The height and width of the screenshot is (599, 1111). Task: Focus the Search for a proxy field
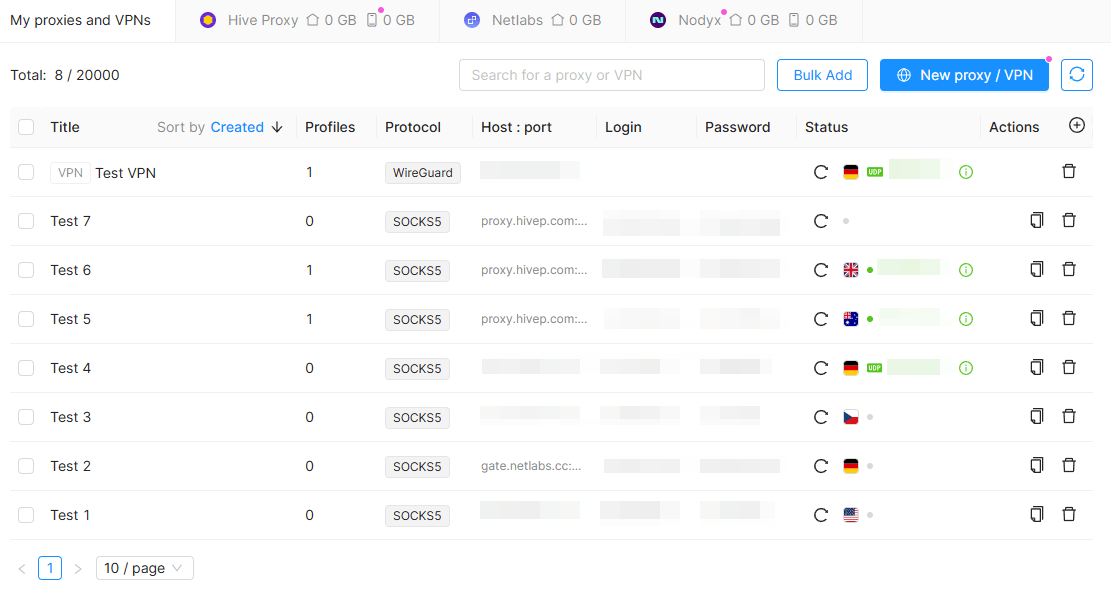(611, 75)
